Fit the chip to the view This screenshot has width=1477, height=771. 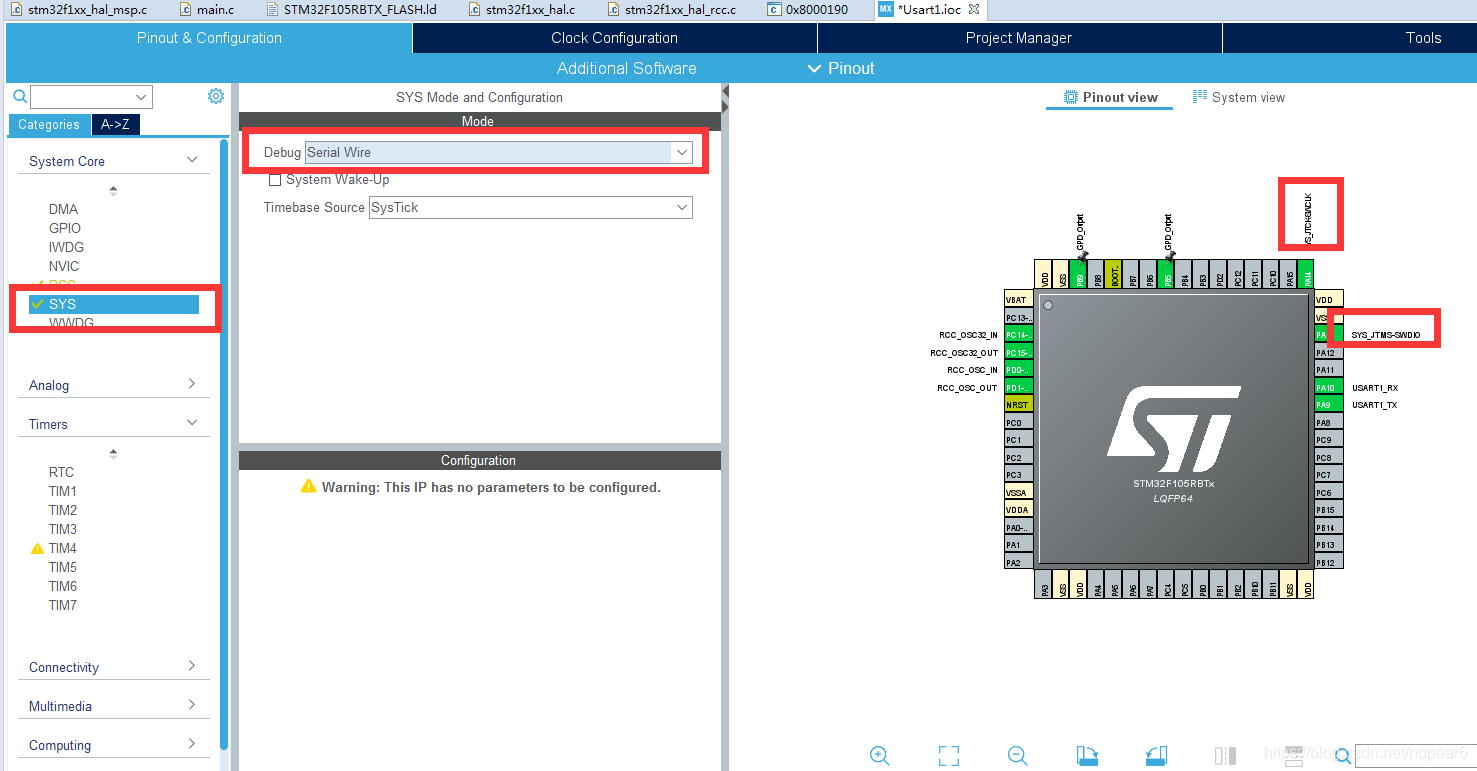pyautogui.click(x=949, y=755)
